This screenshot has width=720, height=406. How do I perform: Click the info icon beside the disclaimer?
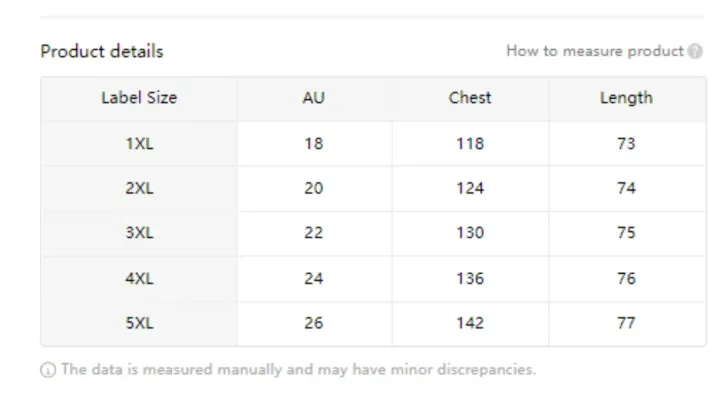point(48,370)
